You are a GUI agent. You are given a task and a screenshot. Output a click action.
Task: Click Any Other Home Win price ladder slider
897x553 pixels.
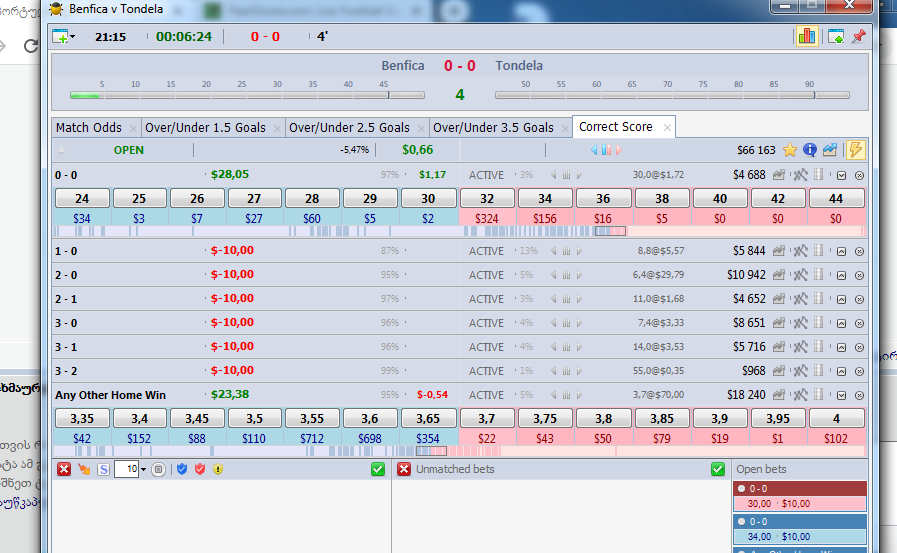pyautogui.click(x=431, y=451)
